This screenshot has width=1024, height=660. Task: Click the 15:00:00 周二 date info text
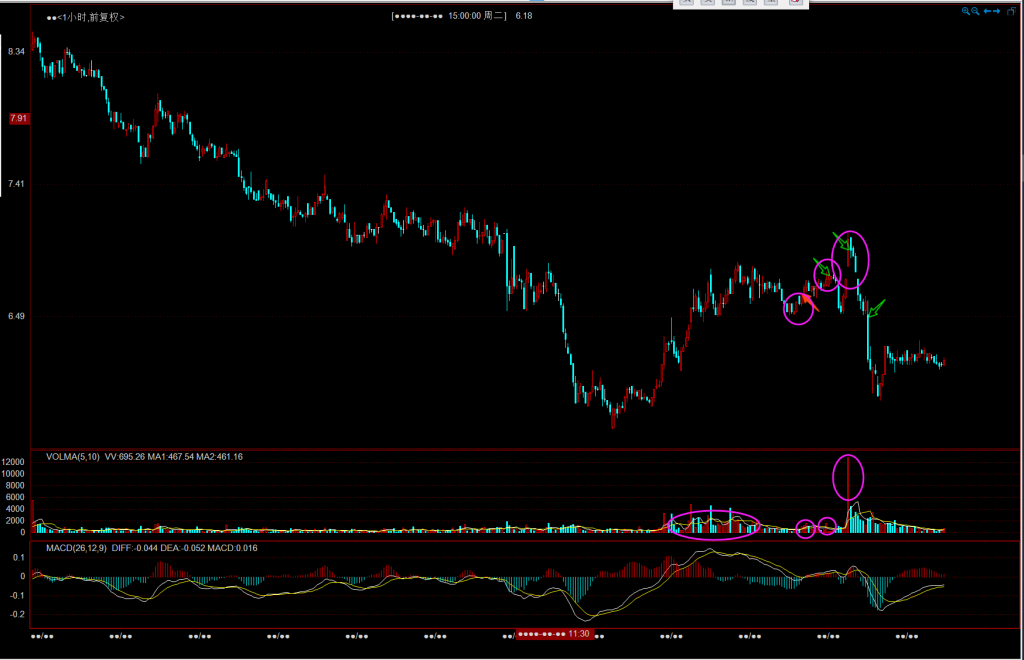coord(478,16)
